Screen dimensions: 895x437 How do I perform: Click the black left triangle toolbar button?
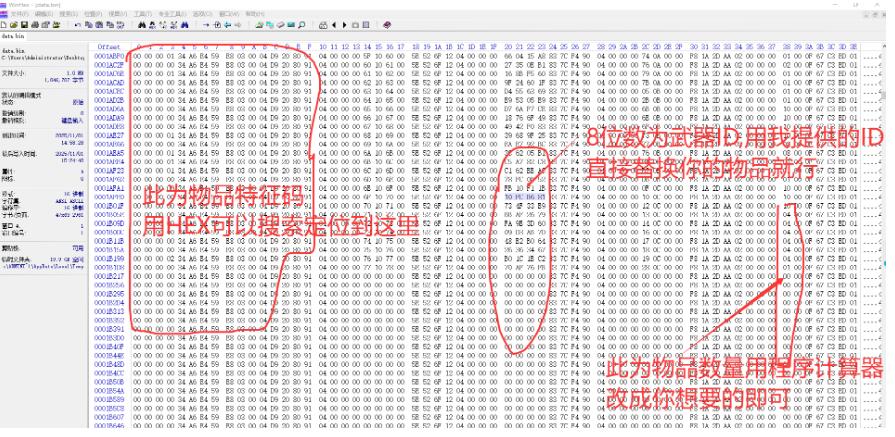334,25
